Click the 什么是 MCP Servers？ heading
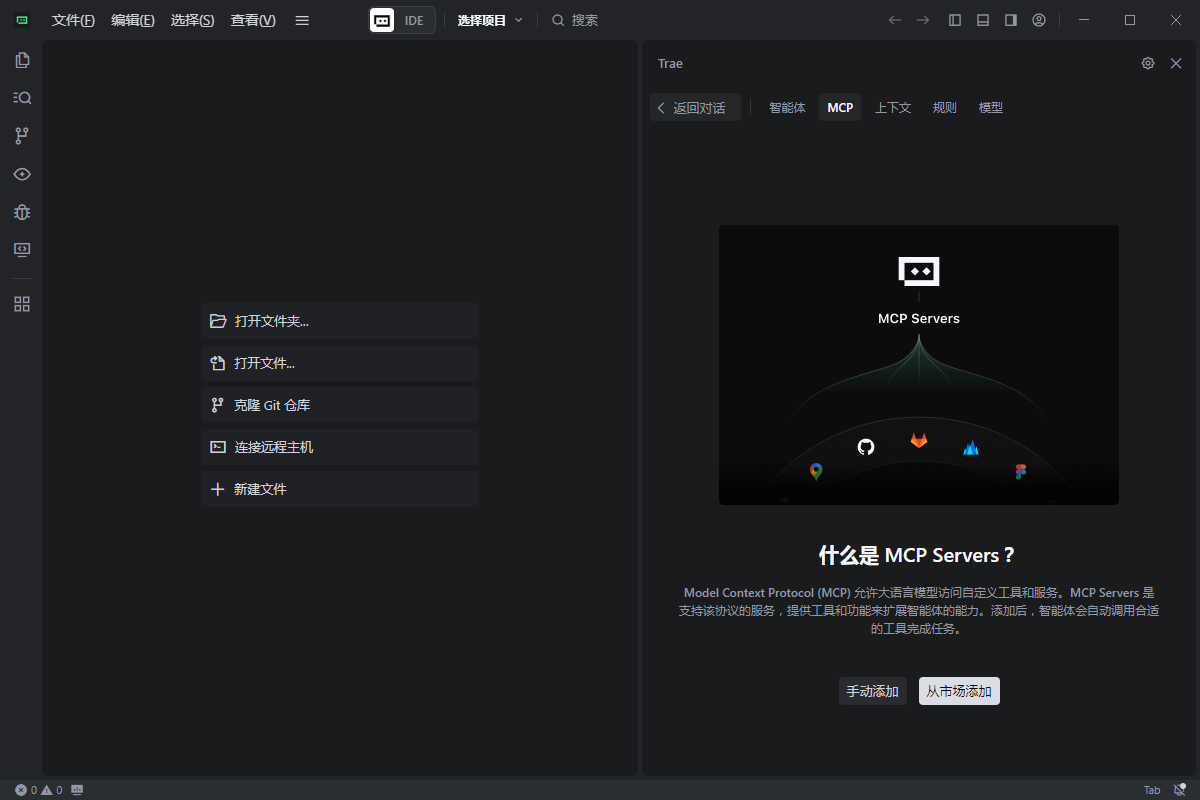 [918, 555]
